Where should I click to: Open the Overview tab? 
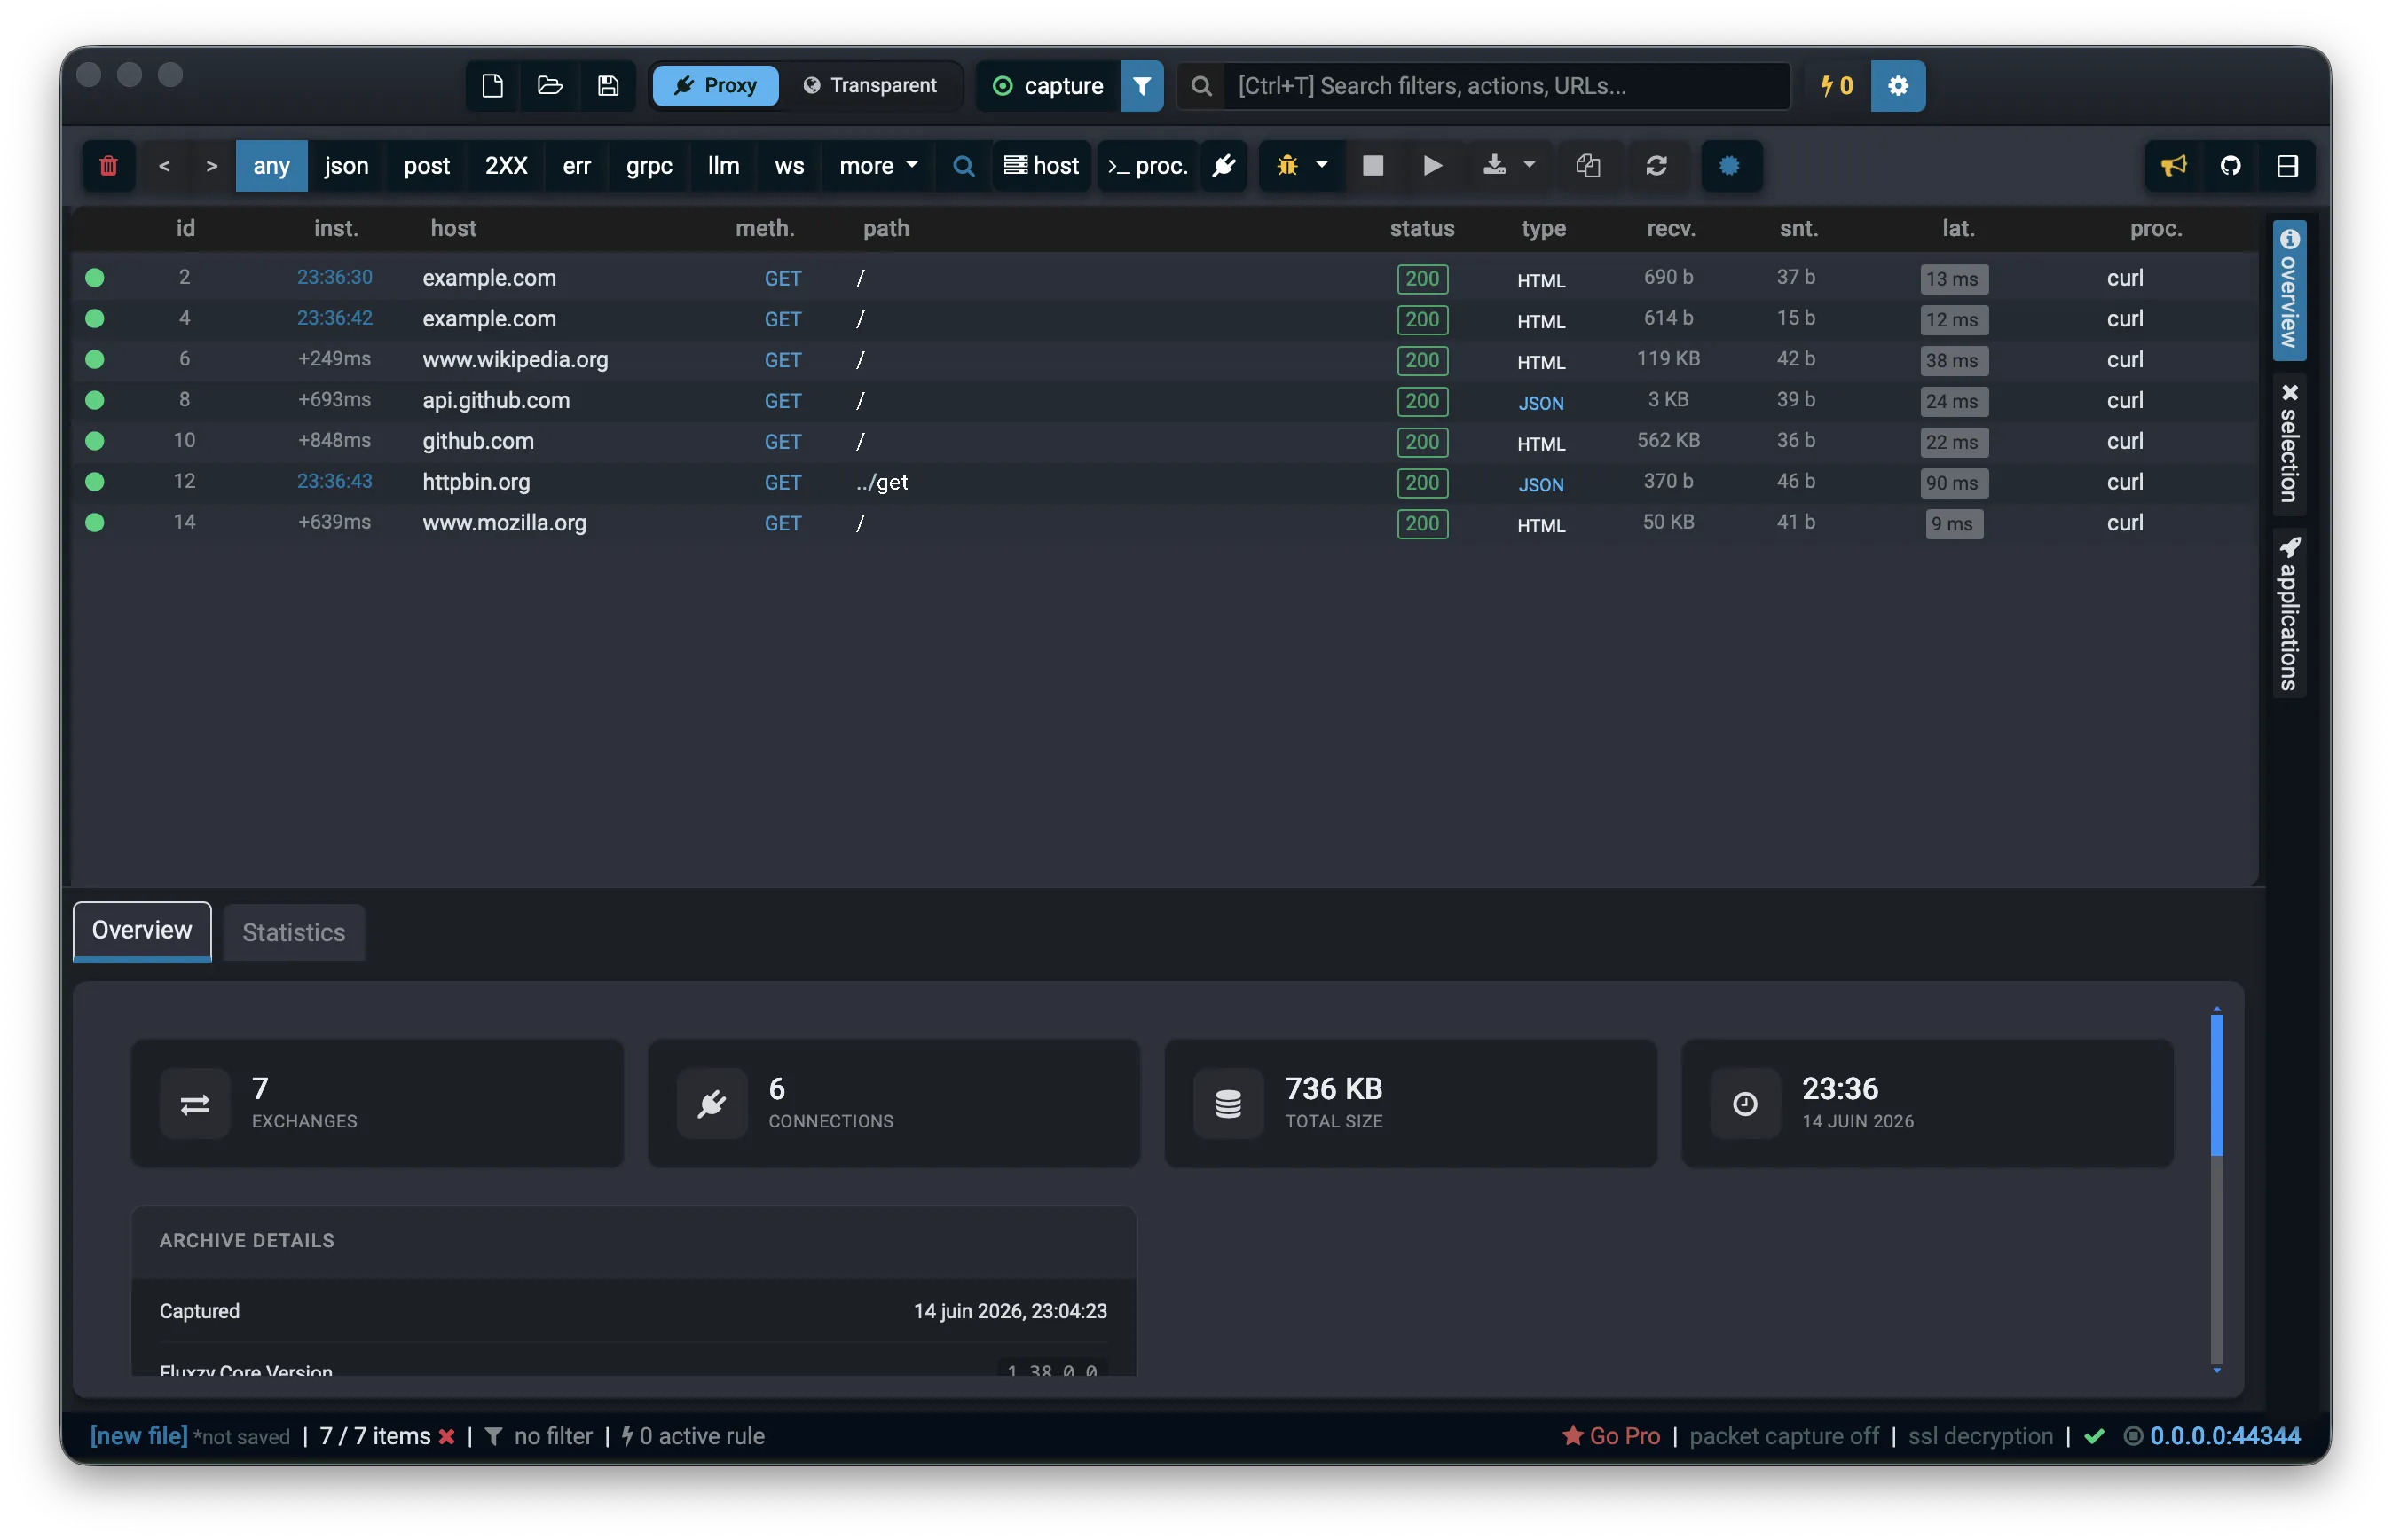tap(142, 931)
